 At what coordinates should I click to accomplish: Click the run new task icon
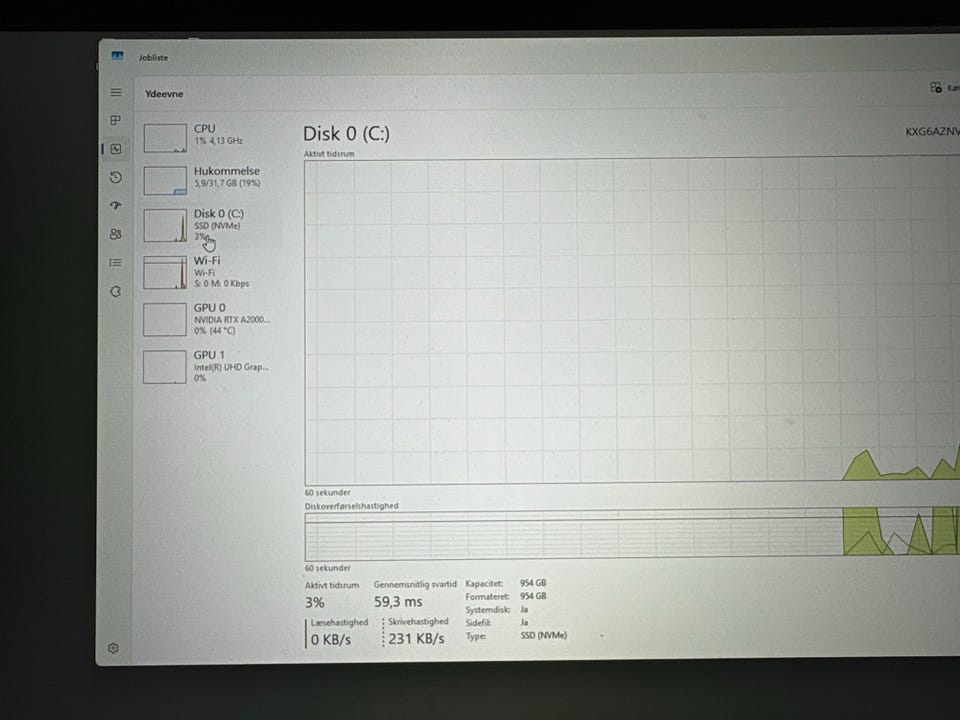click(936, 88)
